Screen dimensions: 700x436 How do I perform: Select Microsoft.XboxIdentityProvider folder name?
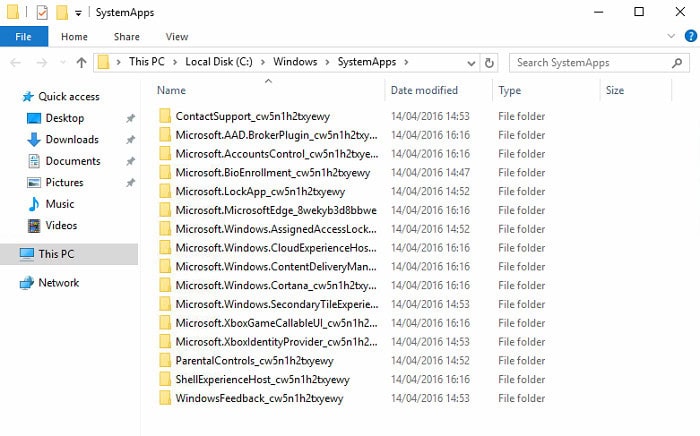(276, 342)
